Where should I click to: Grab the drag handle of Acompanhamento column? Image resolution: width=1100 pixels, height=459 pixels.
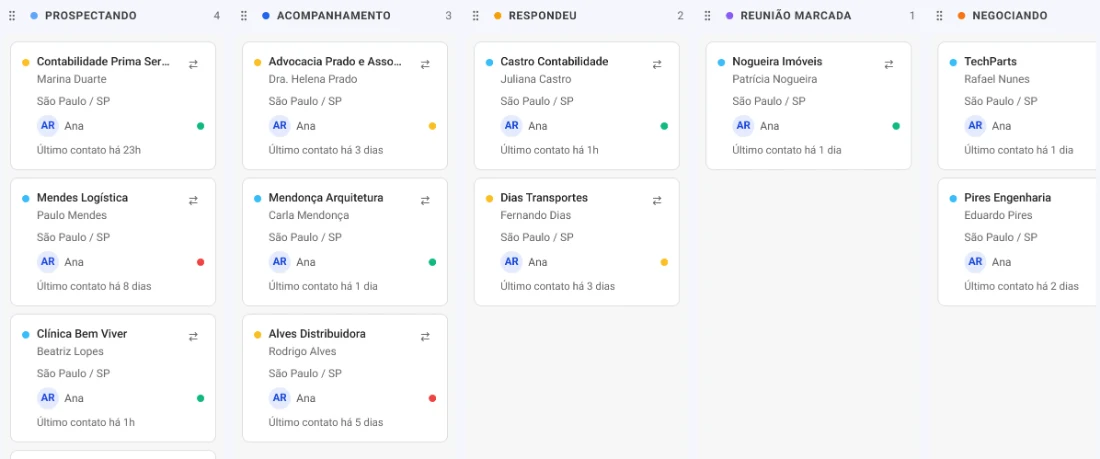244,15
